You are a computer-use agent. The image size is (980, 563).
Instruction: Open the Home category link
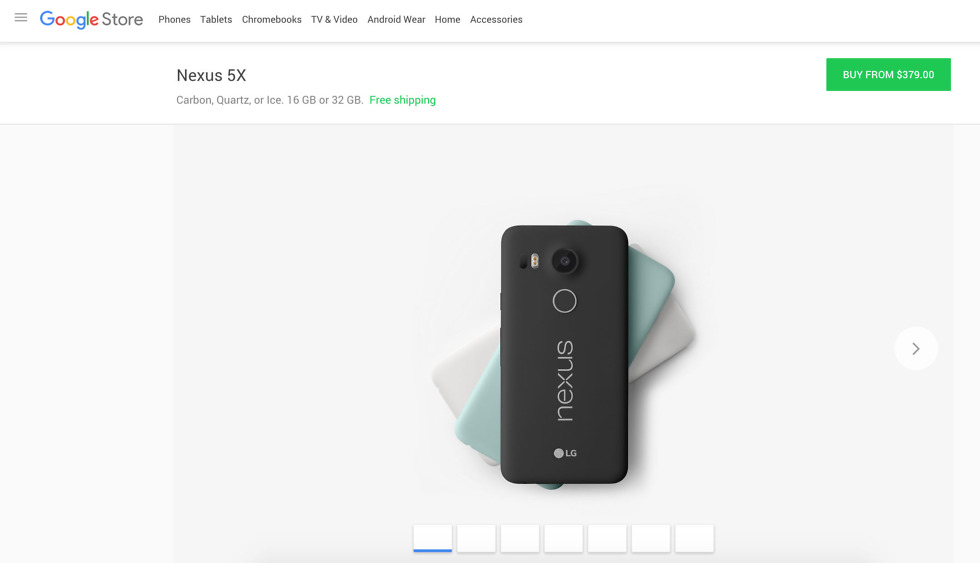point(448,19)
